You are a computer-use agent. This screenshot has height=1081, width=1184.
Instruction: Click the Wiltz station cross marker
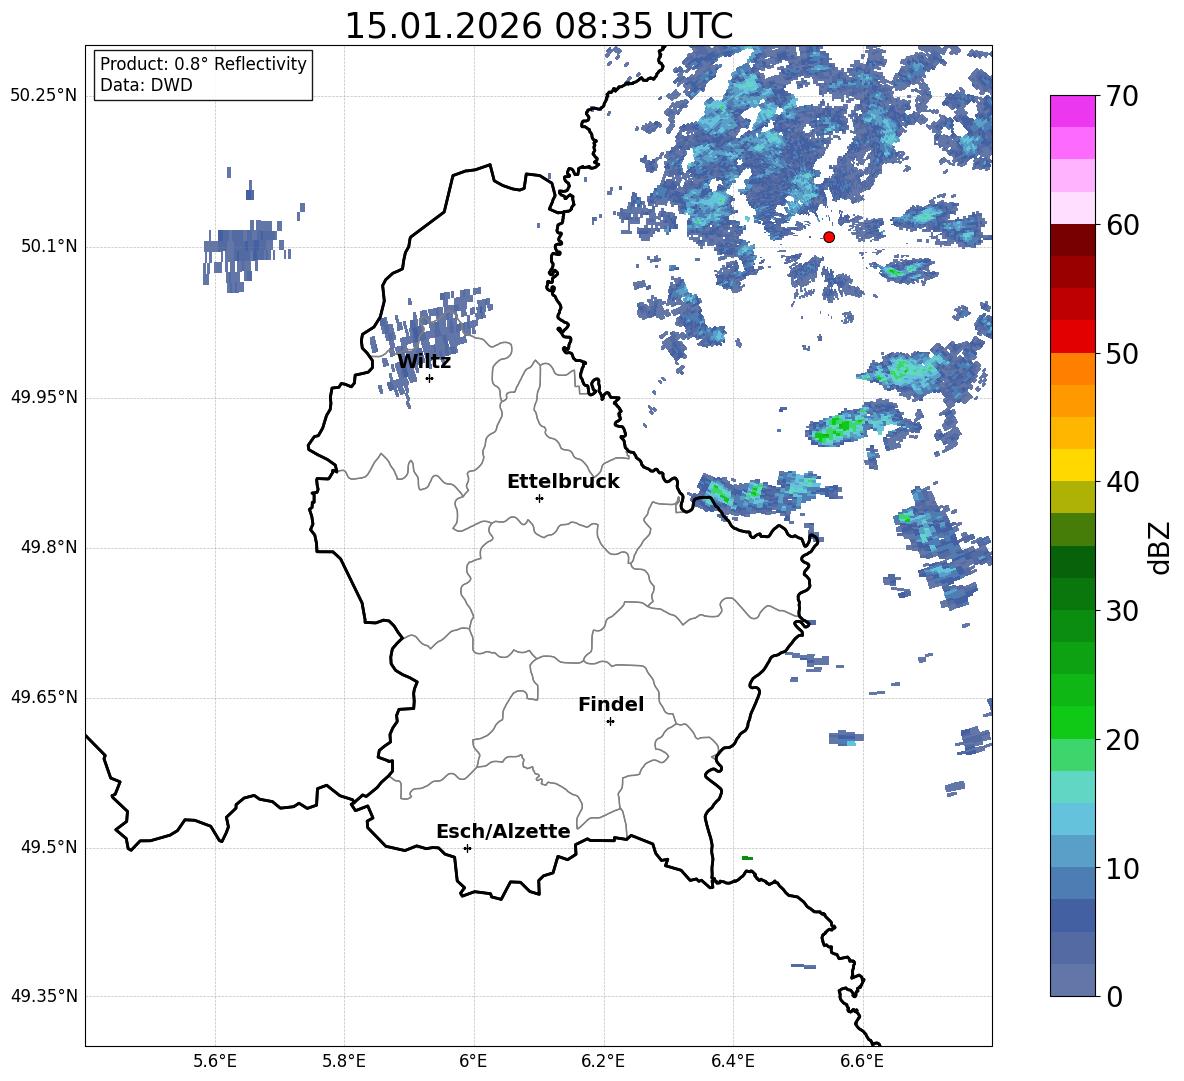(429, 378)
